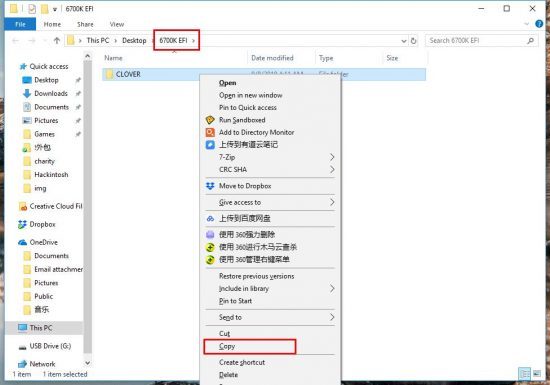Viewport: 550px width, 385px height.
Task: Open Network in the sidebar
Action: (x=42, y=364)
